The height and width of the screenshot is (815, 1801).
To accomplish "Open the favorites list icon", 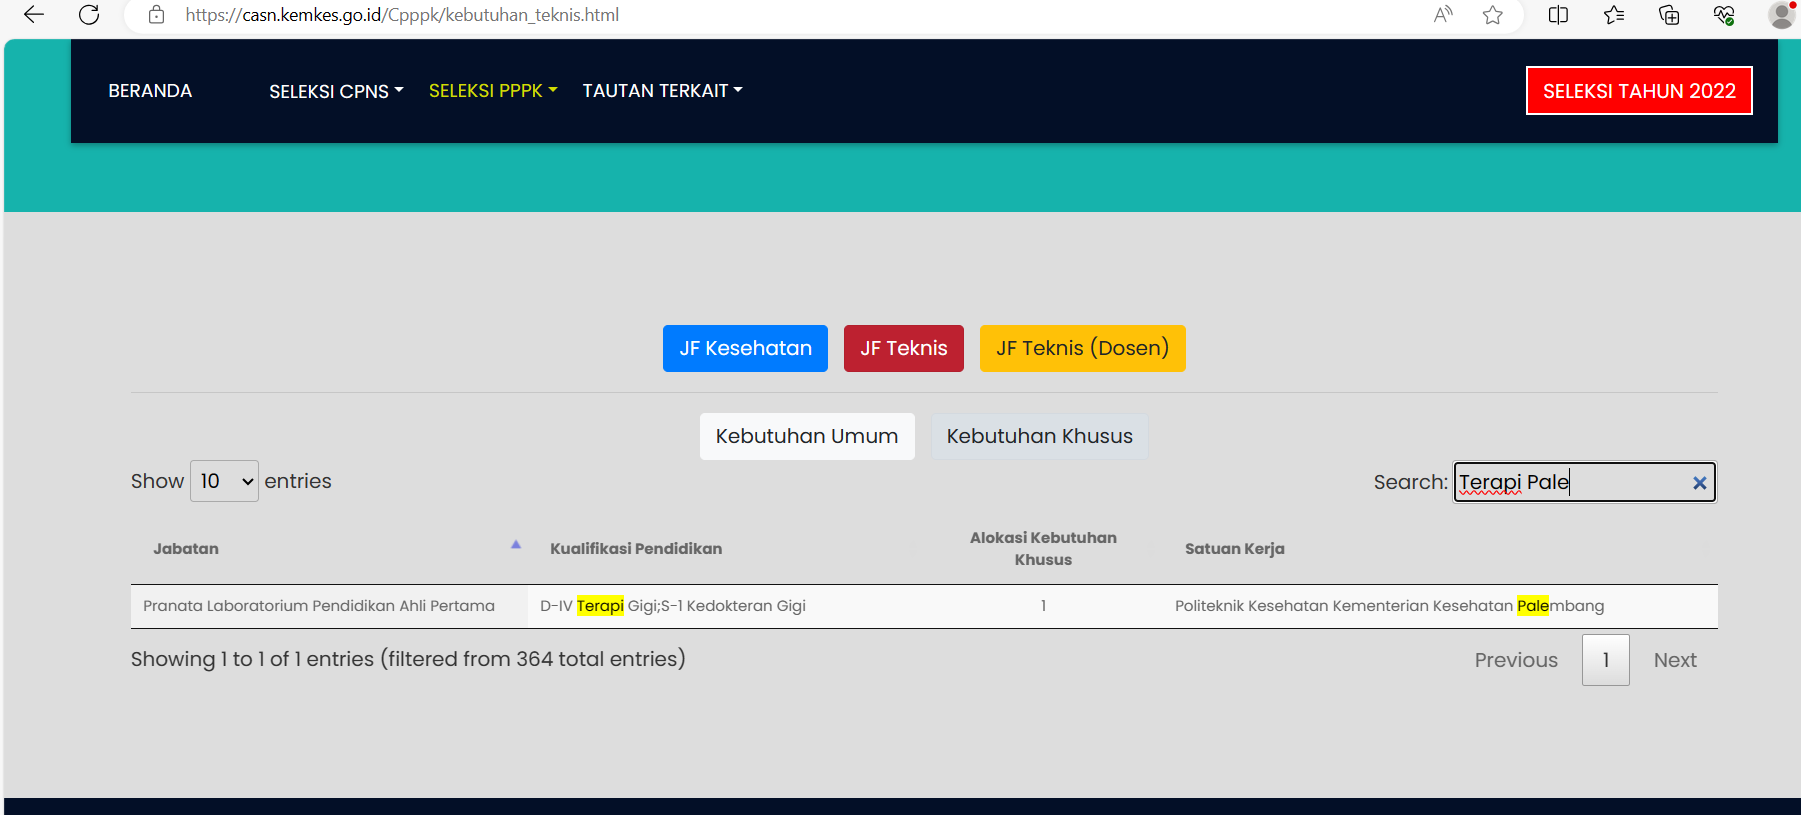I will coord(1613,15).
